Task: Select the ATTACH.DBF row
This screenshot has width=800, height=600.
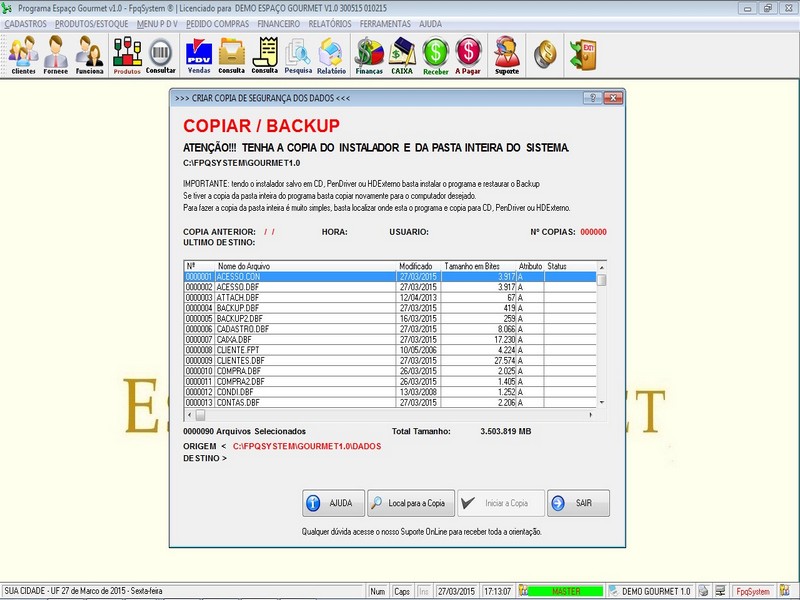Action: tap(390, 297)
